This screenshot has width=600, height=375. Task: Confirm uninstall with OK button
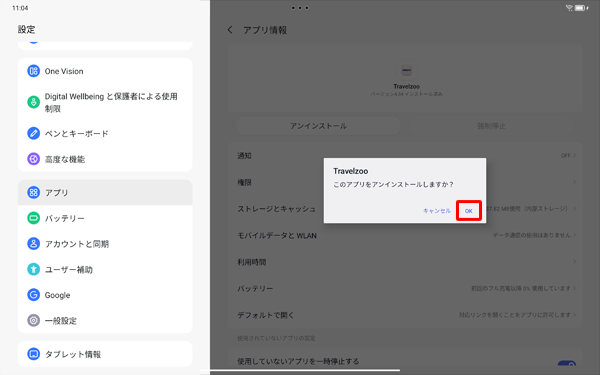(468, 210)
